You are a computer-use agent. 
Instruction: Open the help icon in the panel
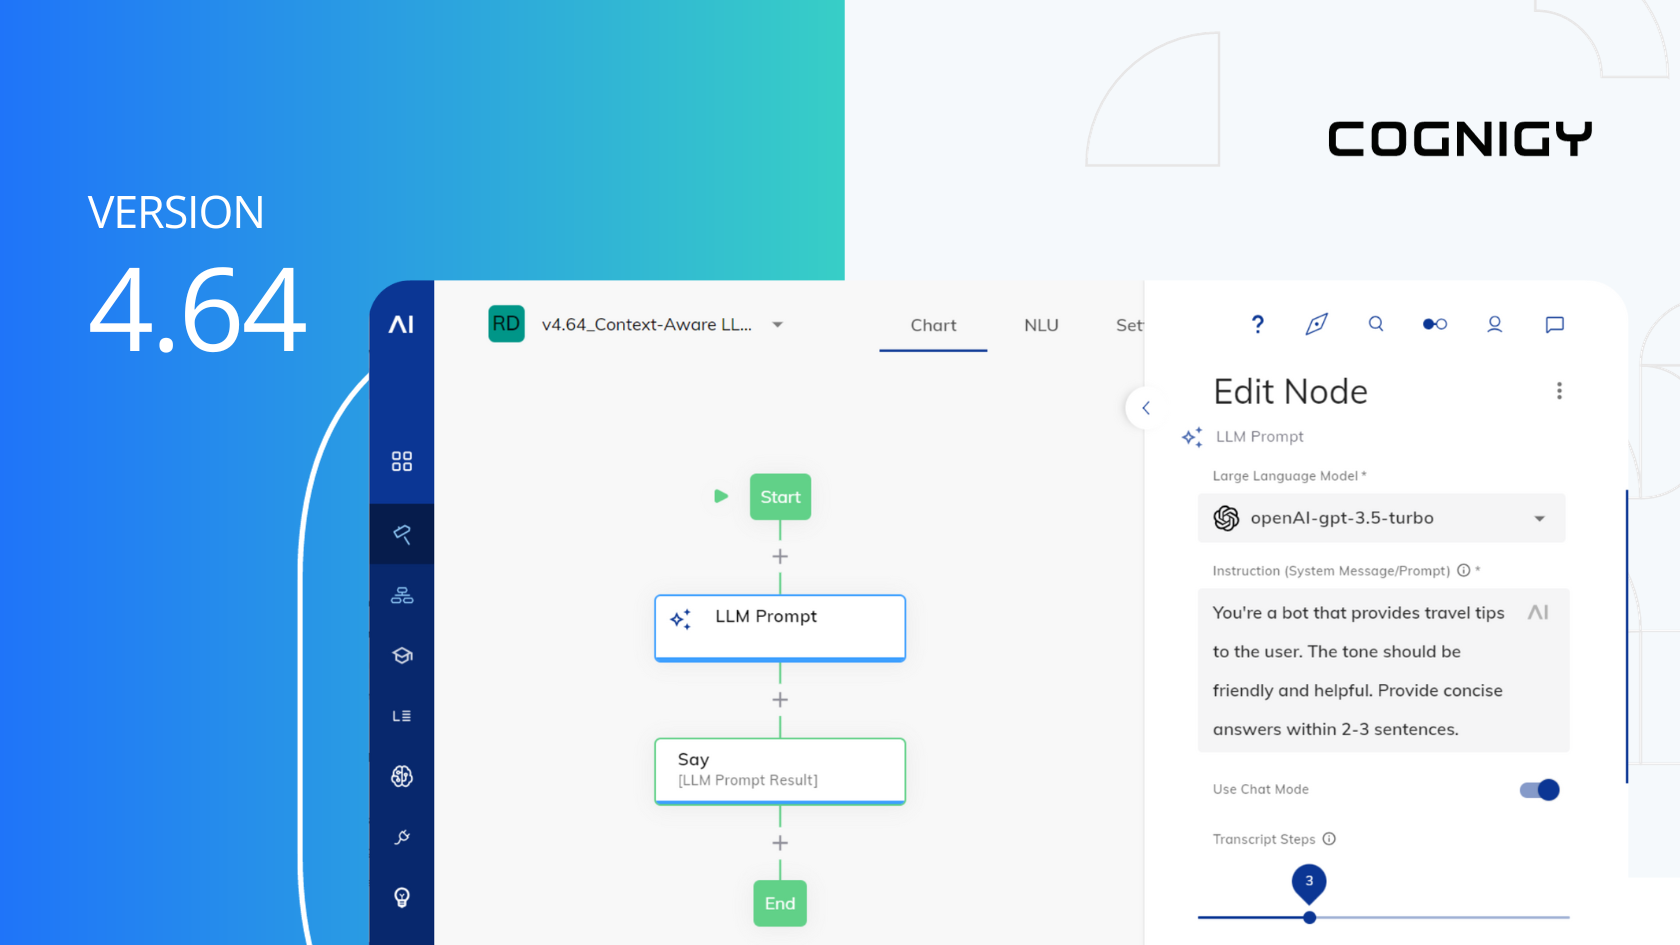pos(1257,324)
